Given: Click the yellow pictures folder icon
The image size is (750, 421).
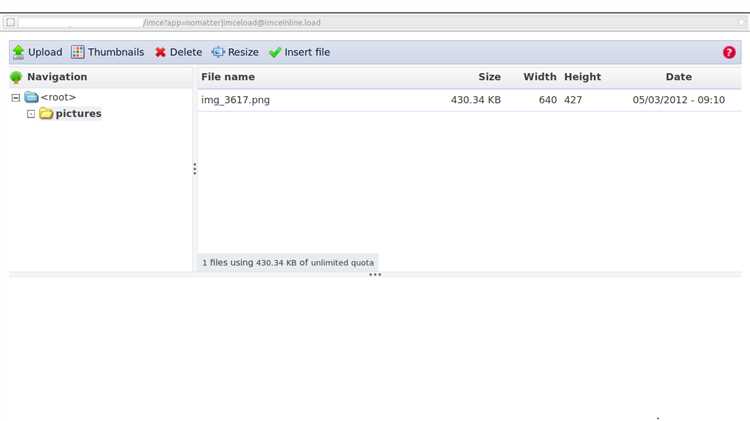Looking at the screenshot, I should (x=46, y=113).
